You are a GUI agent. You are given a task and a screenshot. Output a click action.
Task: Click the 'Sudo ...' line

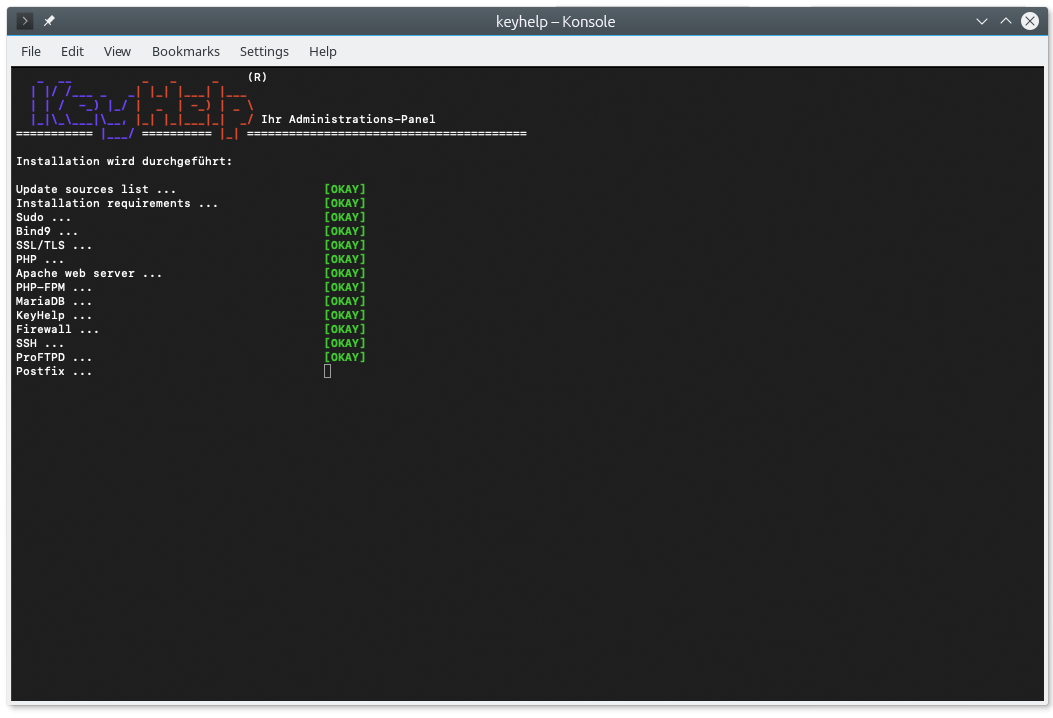[44, 218]
